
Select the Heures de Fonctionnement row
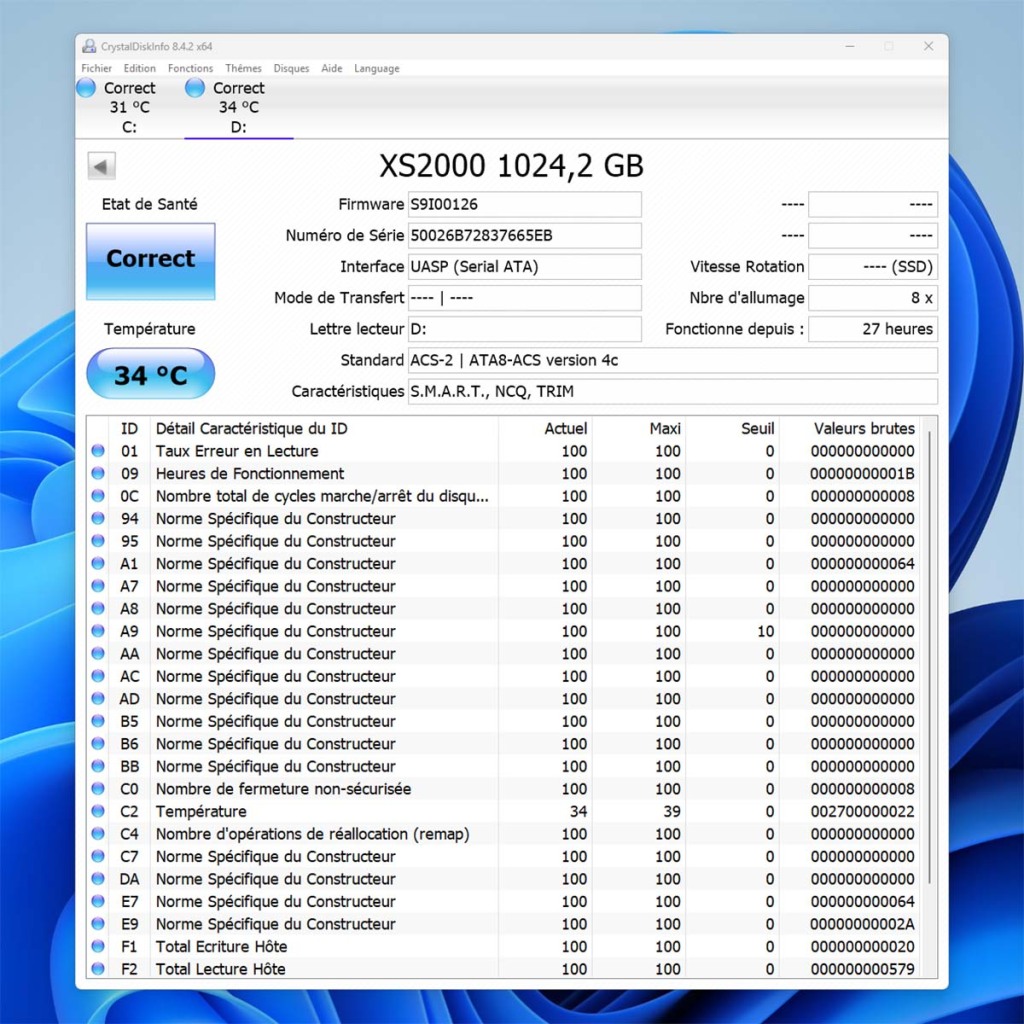tap(504, 473)
